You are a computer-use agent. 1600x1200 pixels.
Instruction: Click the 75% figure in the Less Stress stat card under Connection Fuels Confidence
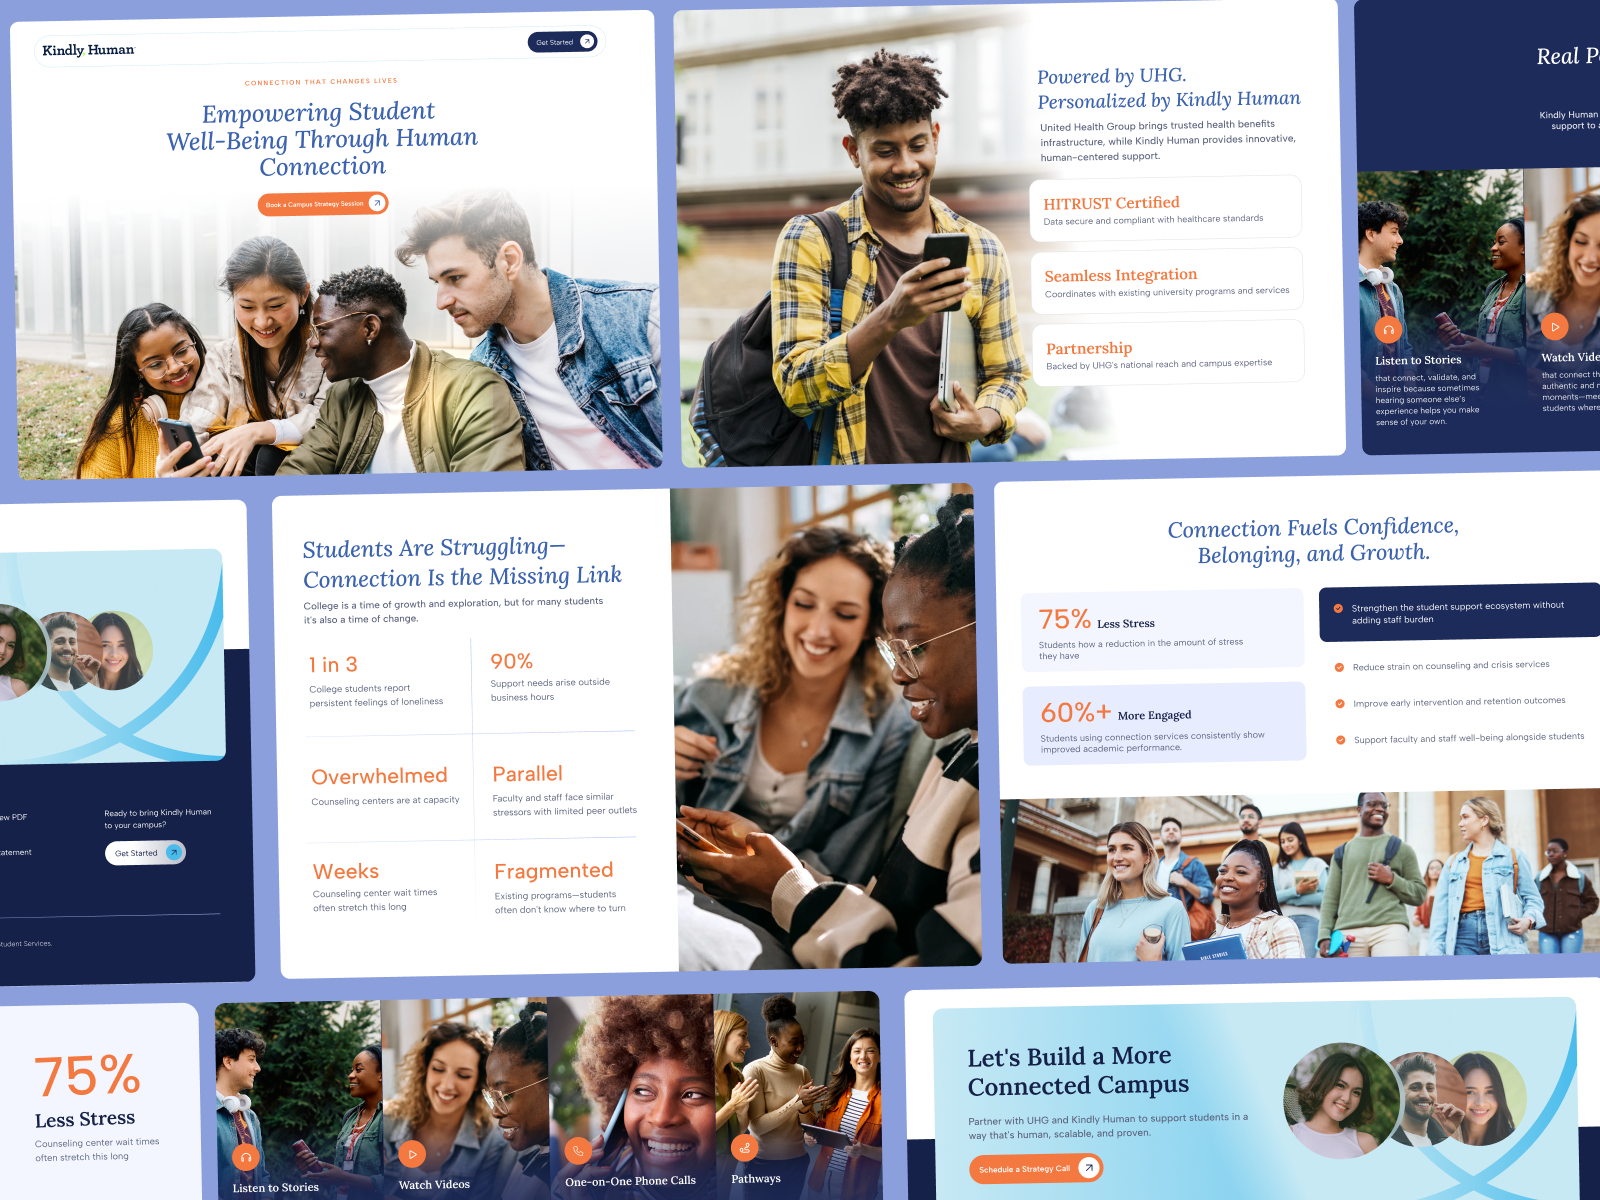coord(1065,620)
